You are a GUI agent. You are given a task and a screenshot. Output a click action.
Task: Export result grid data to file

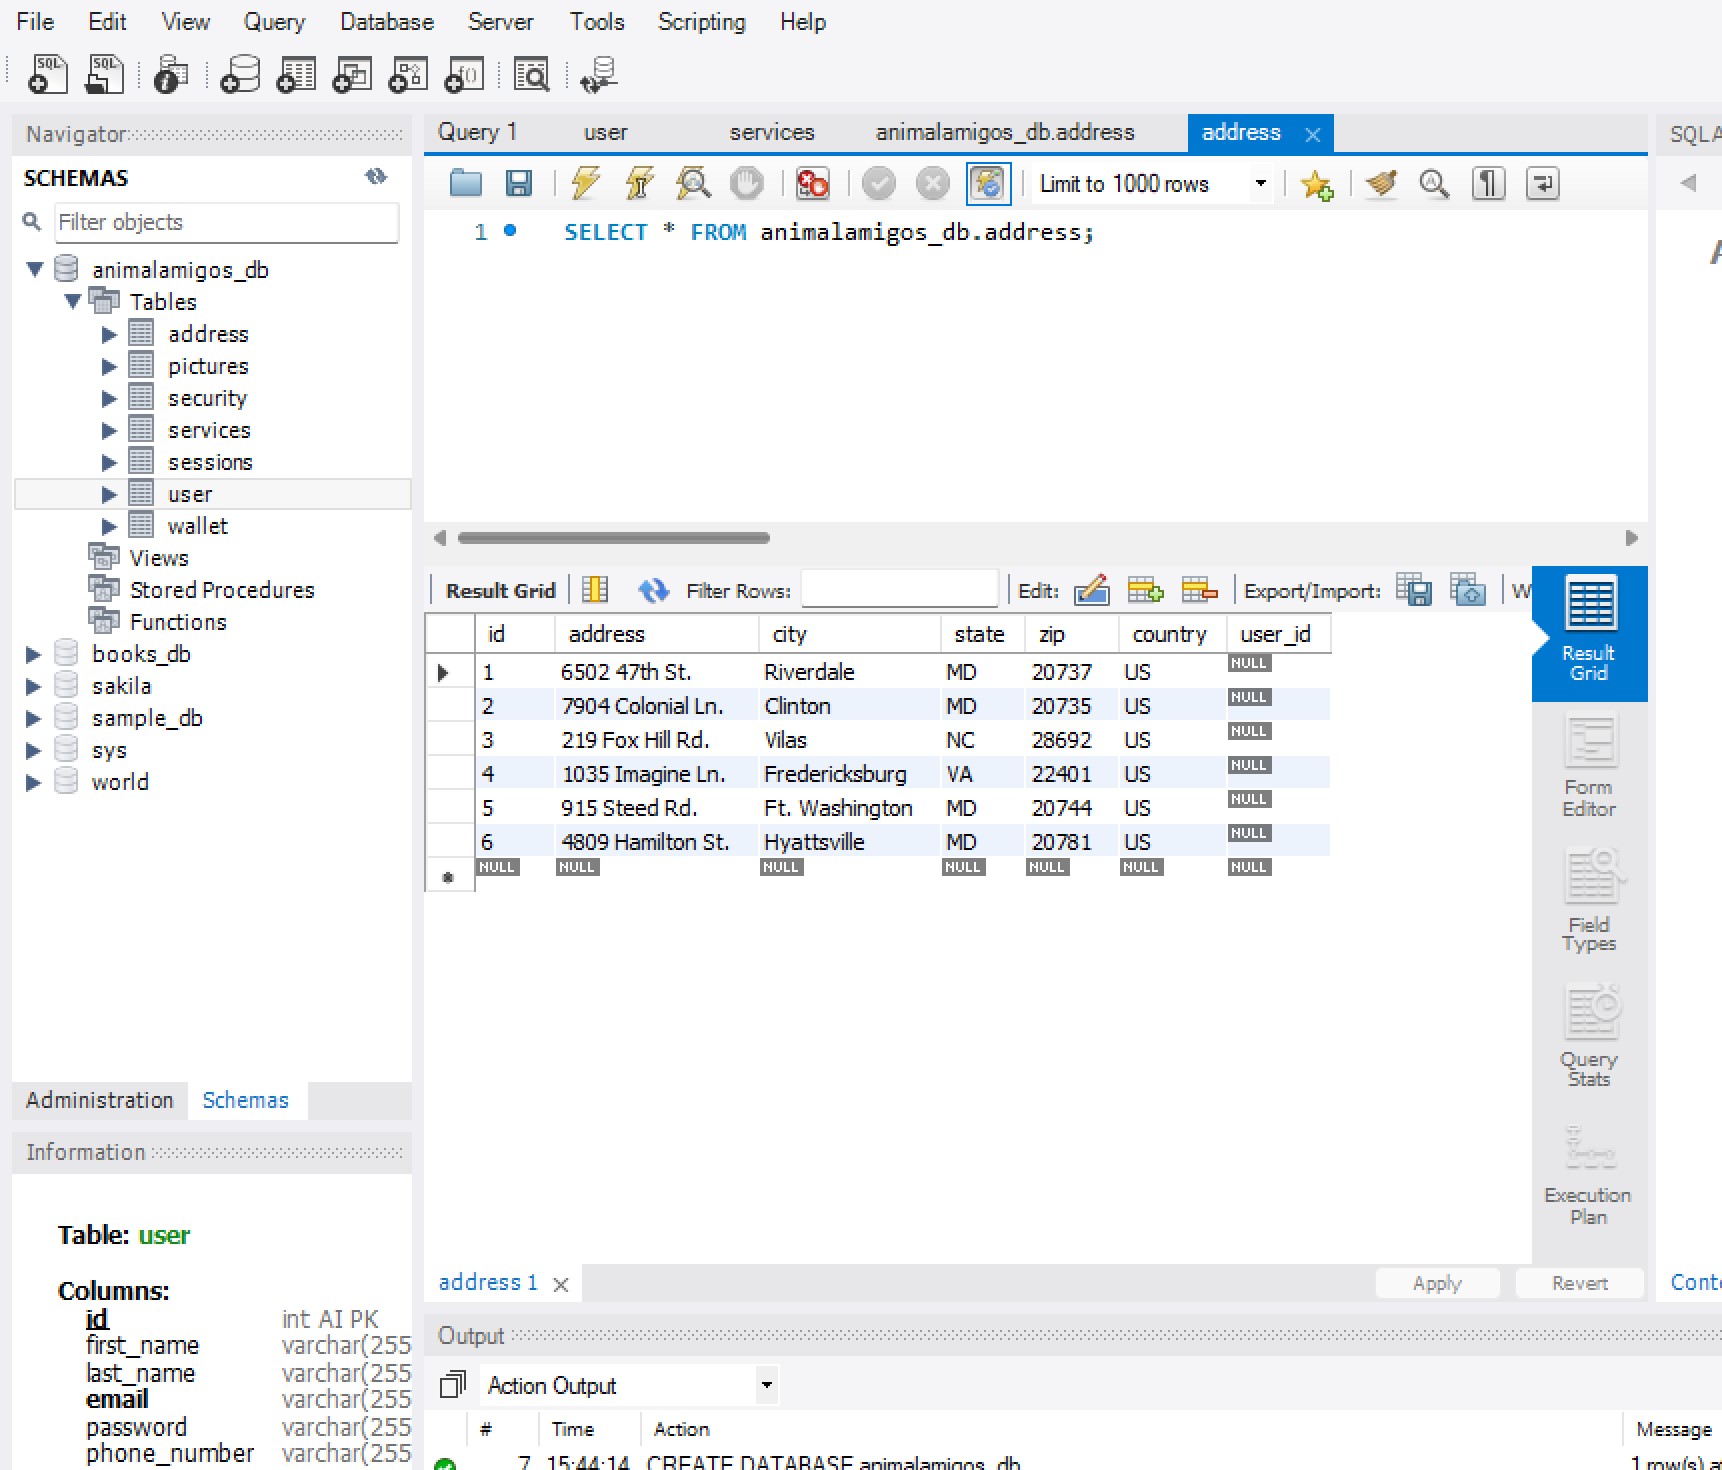click(1413, 590)
